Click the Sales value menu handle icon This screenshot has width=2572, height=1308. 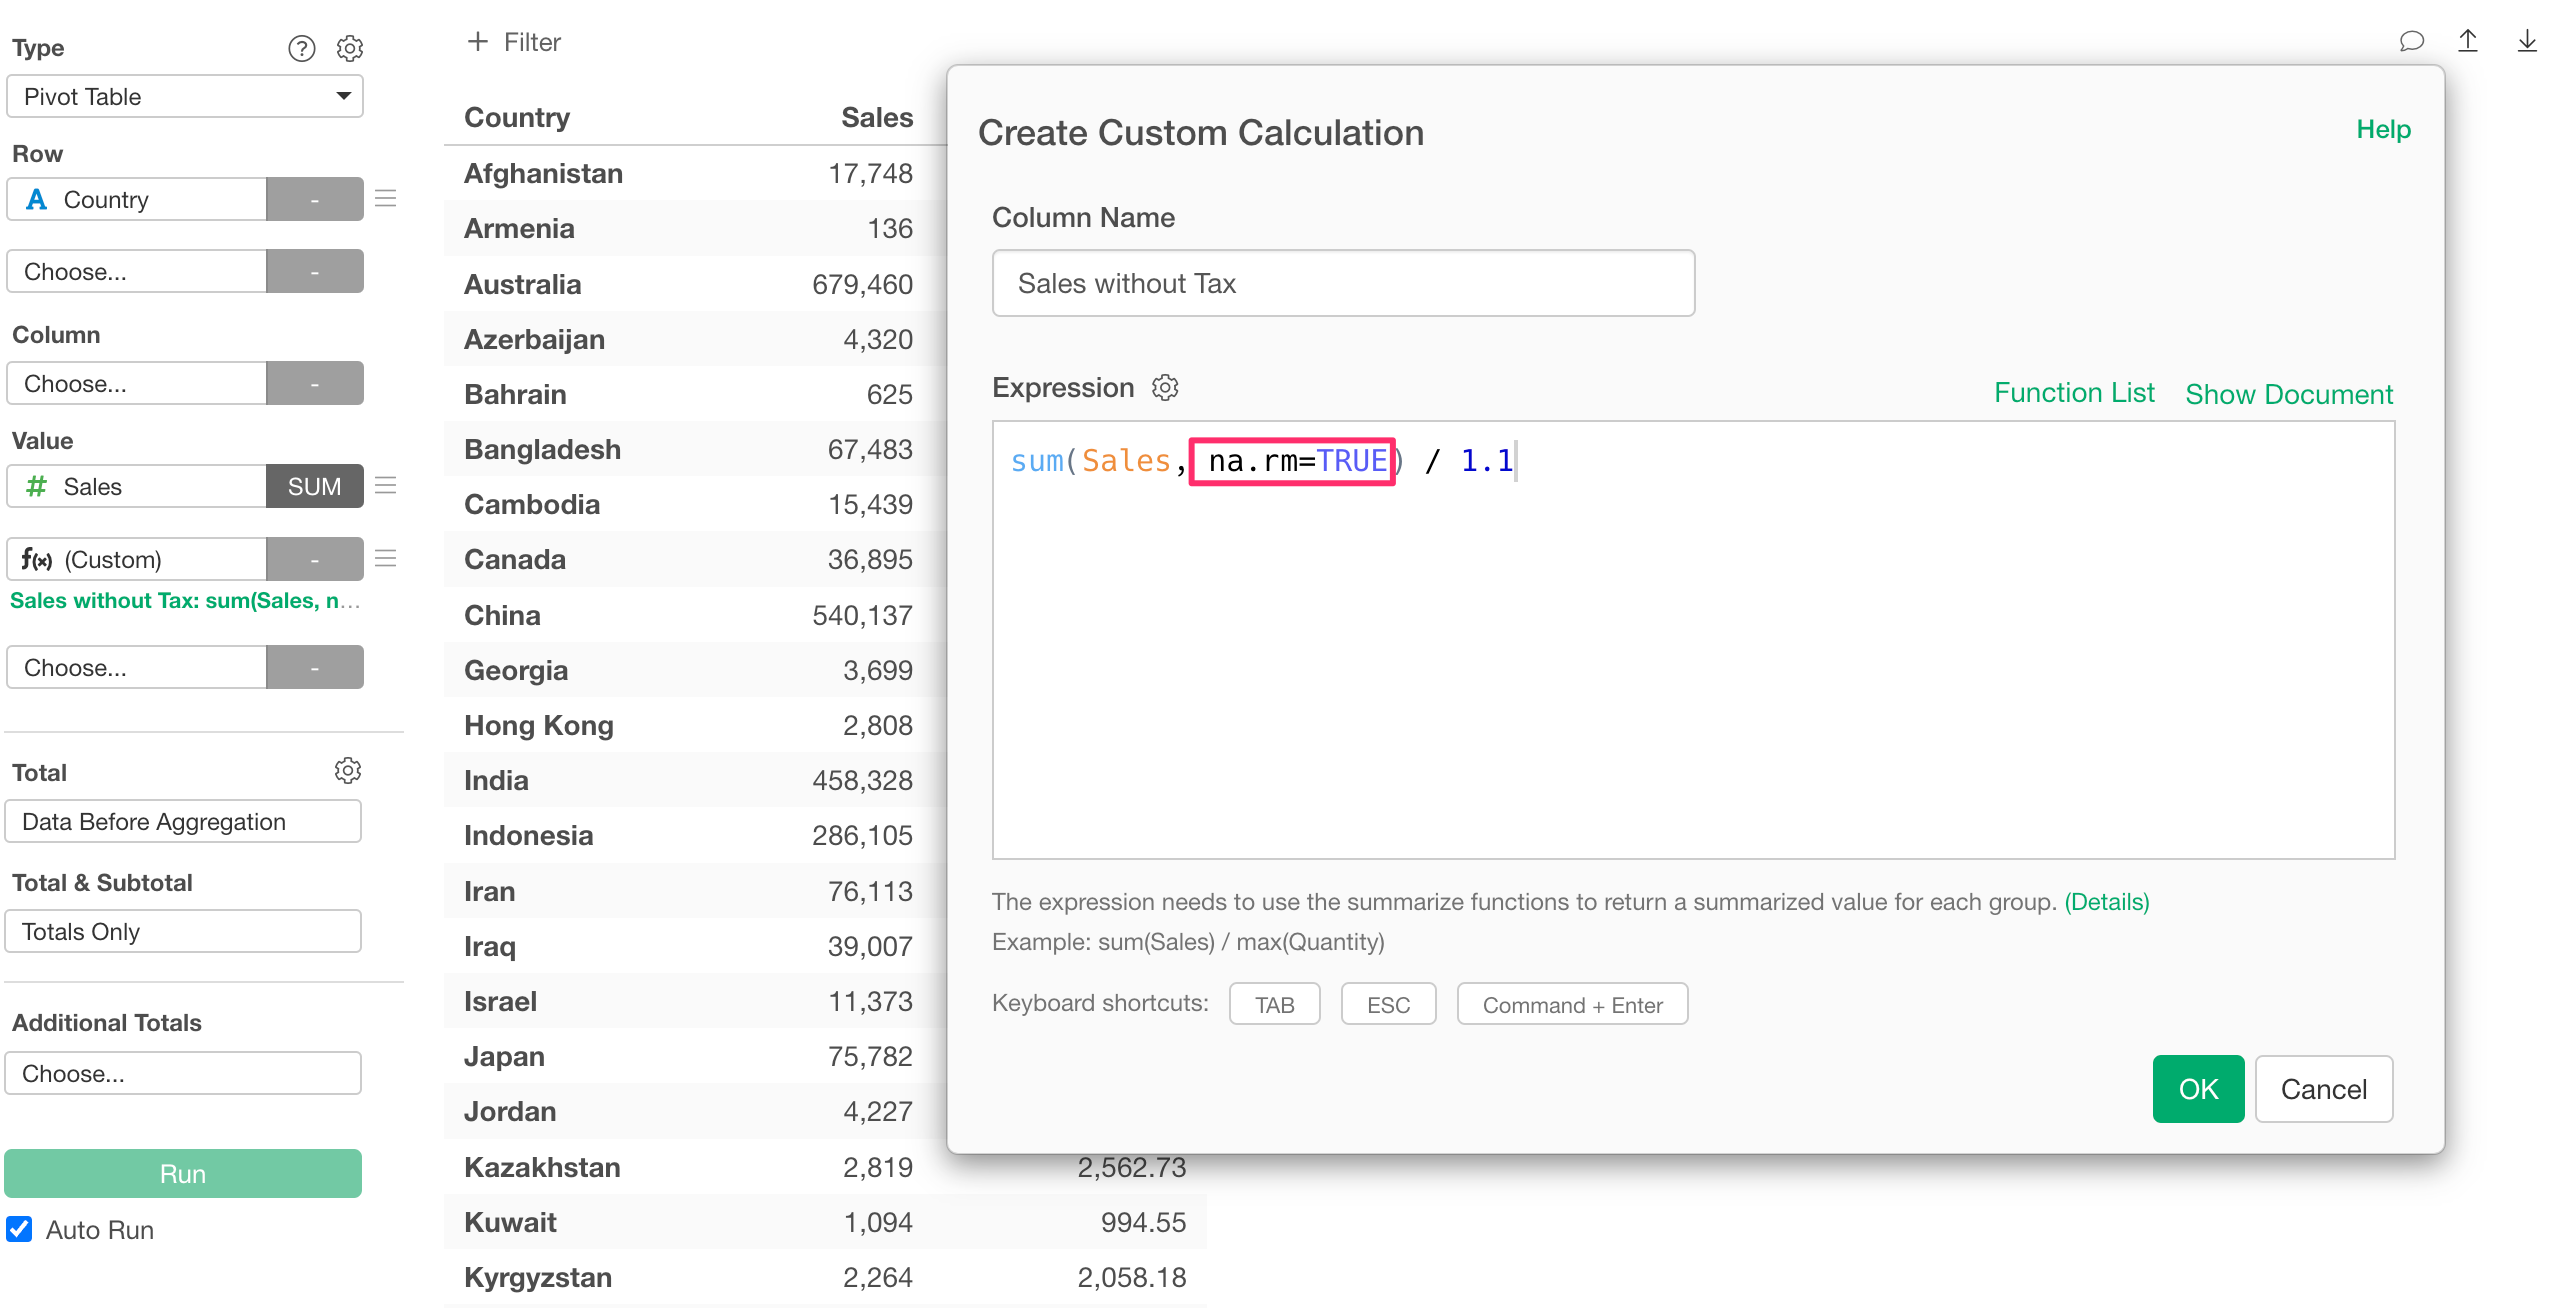point(386,486)
